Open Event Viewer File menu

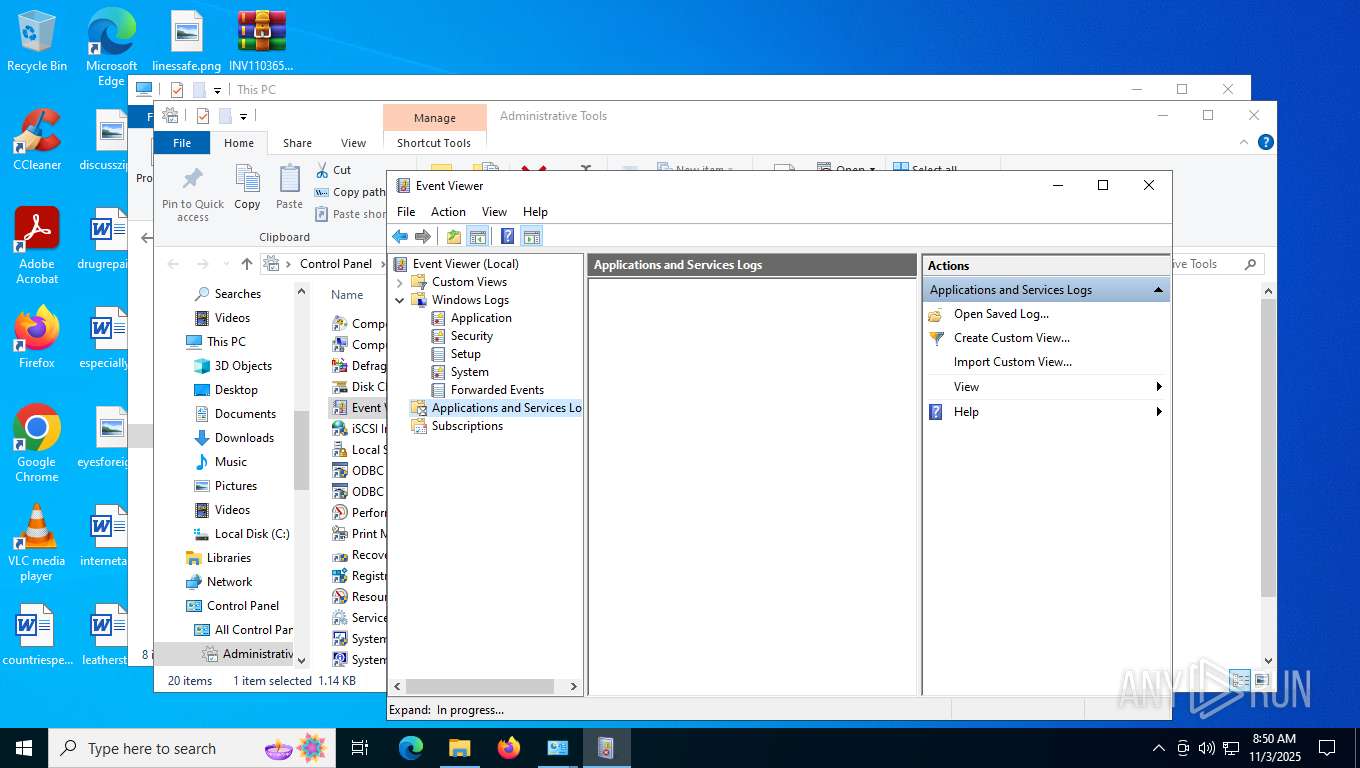coord(406,212)
